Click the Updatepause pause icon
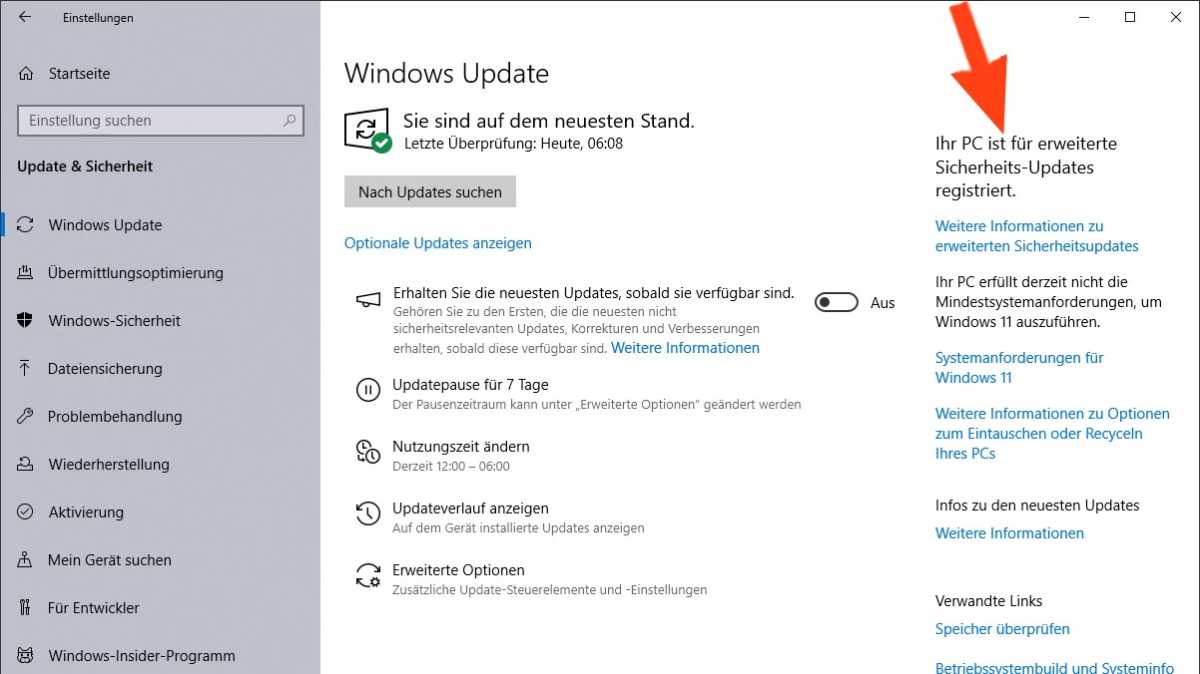 (368, 390)
